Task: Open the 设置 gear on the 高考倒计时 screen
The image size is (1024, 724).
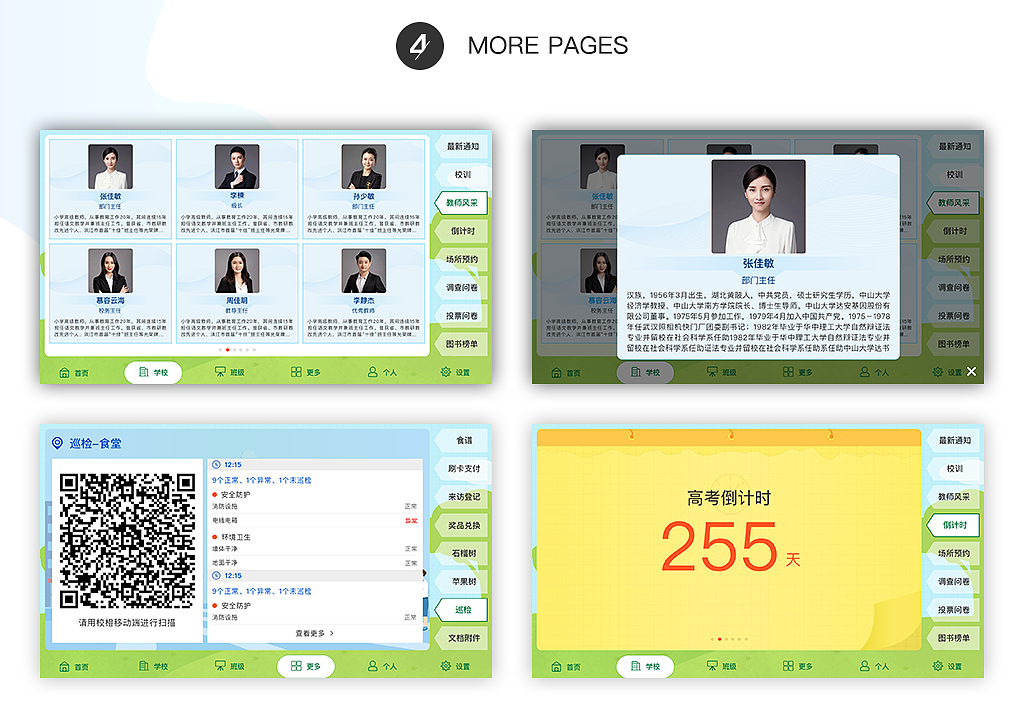Action: pyautogui.click(x=938, y=666)
